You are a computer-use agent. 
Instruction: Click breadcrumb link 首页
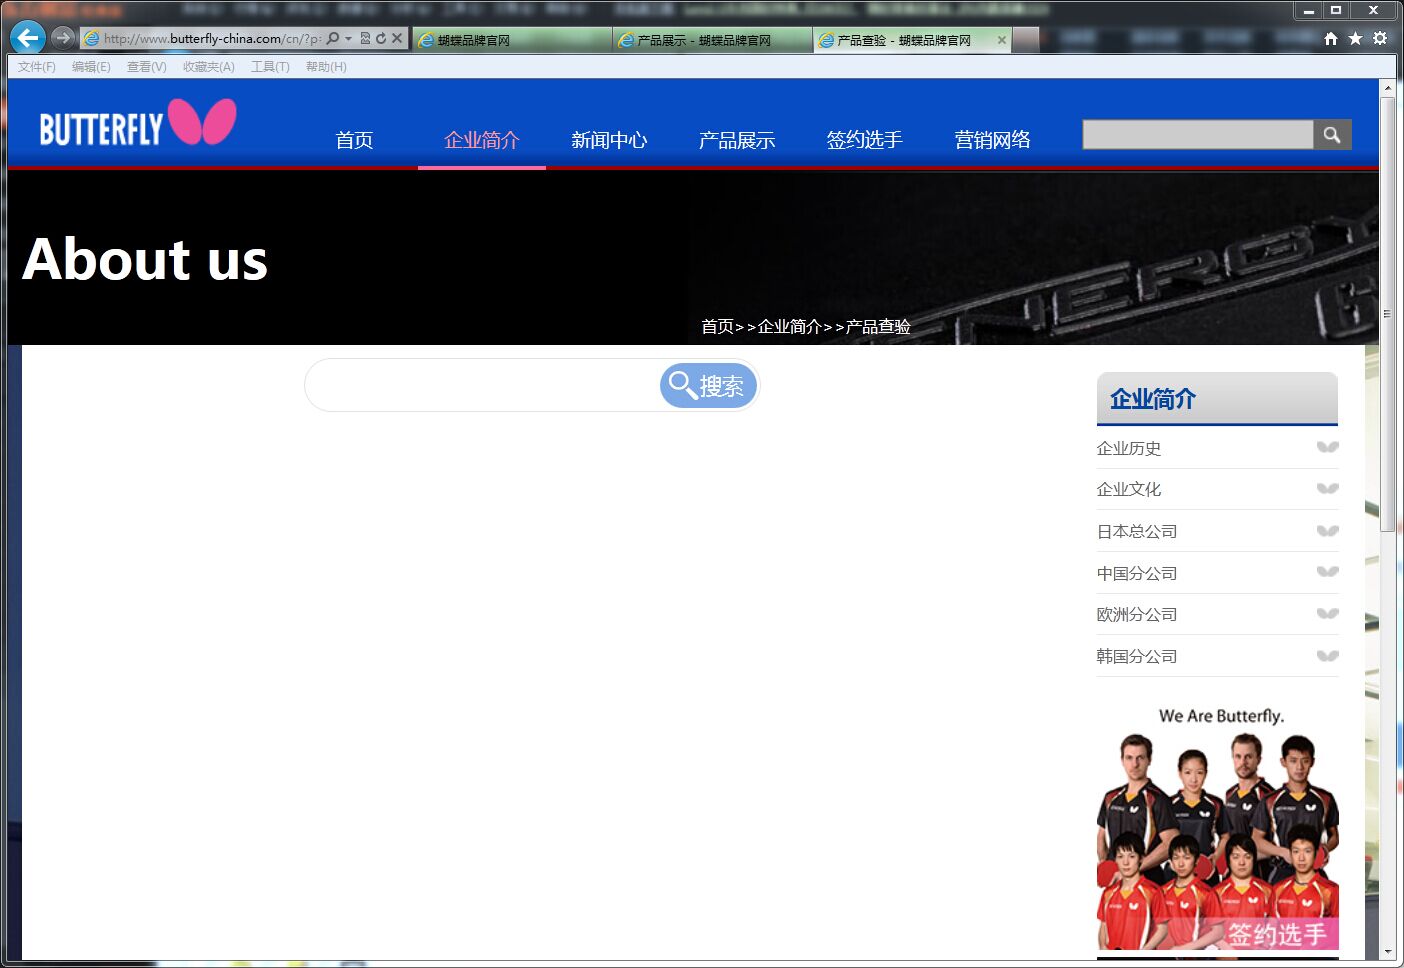coord(718,326)
